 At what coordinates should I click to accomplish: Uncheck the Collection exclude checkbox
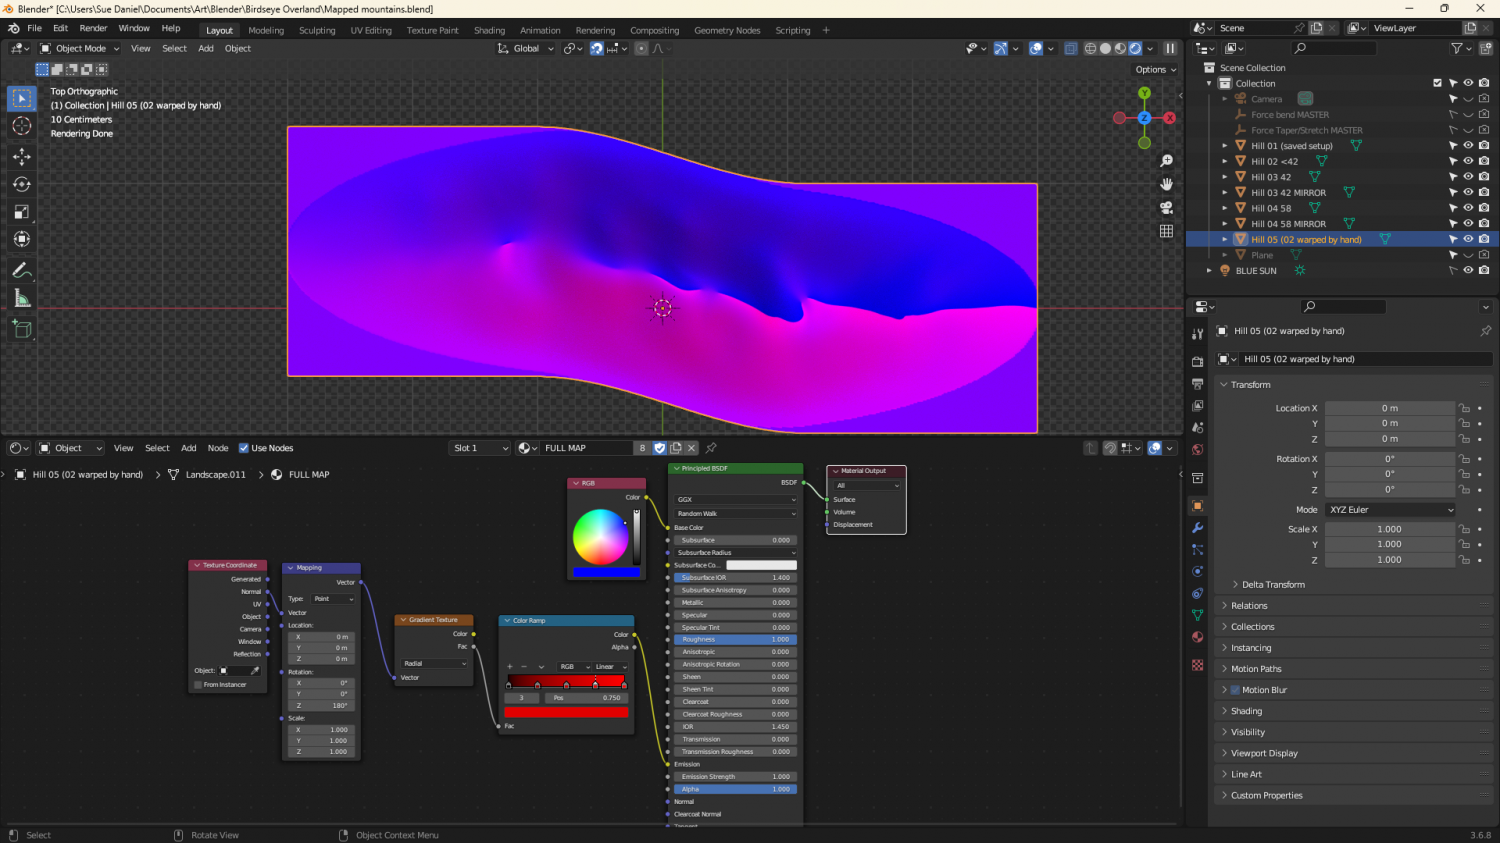point(1437,83)
